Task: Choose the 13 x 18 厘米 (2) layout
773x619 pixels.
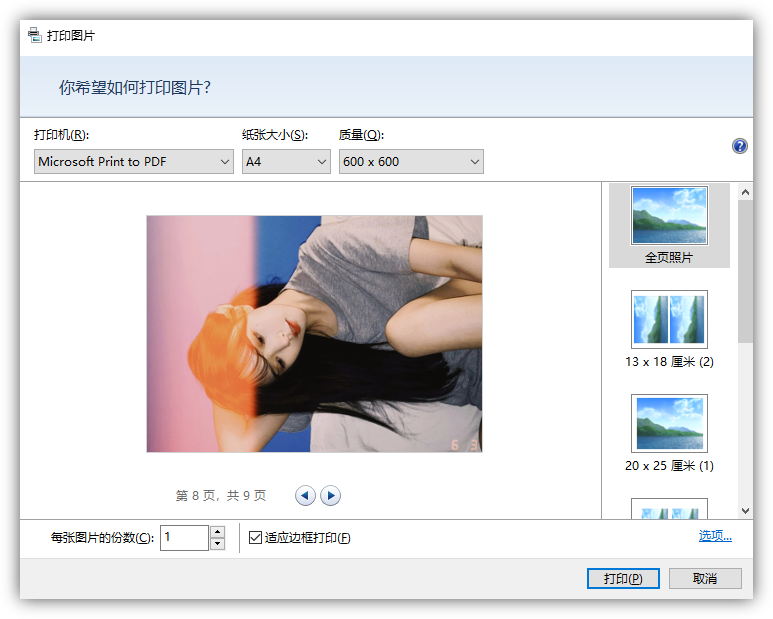Action: [669, 320]
